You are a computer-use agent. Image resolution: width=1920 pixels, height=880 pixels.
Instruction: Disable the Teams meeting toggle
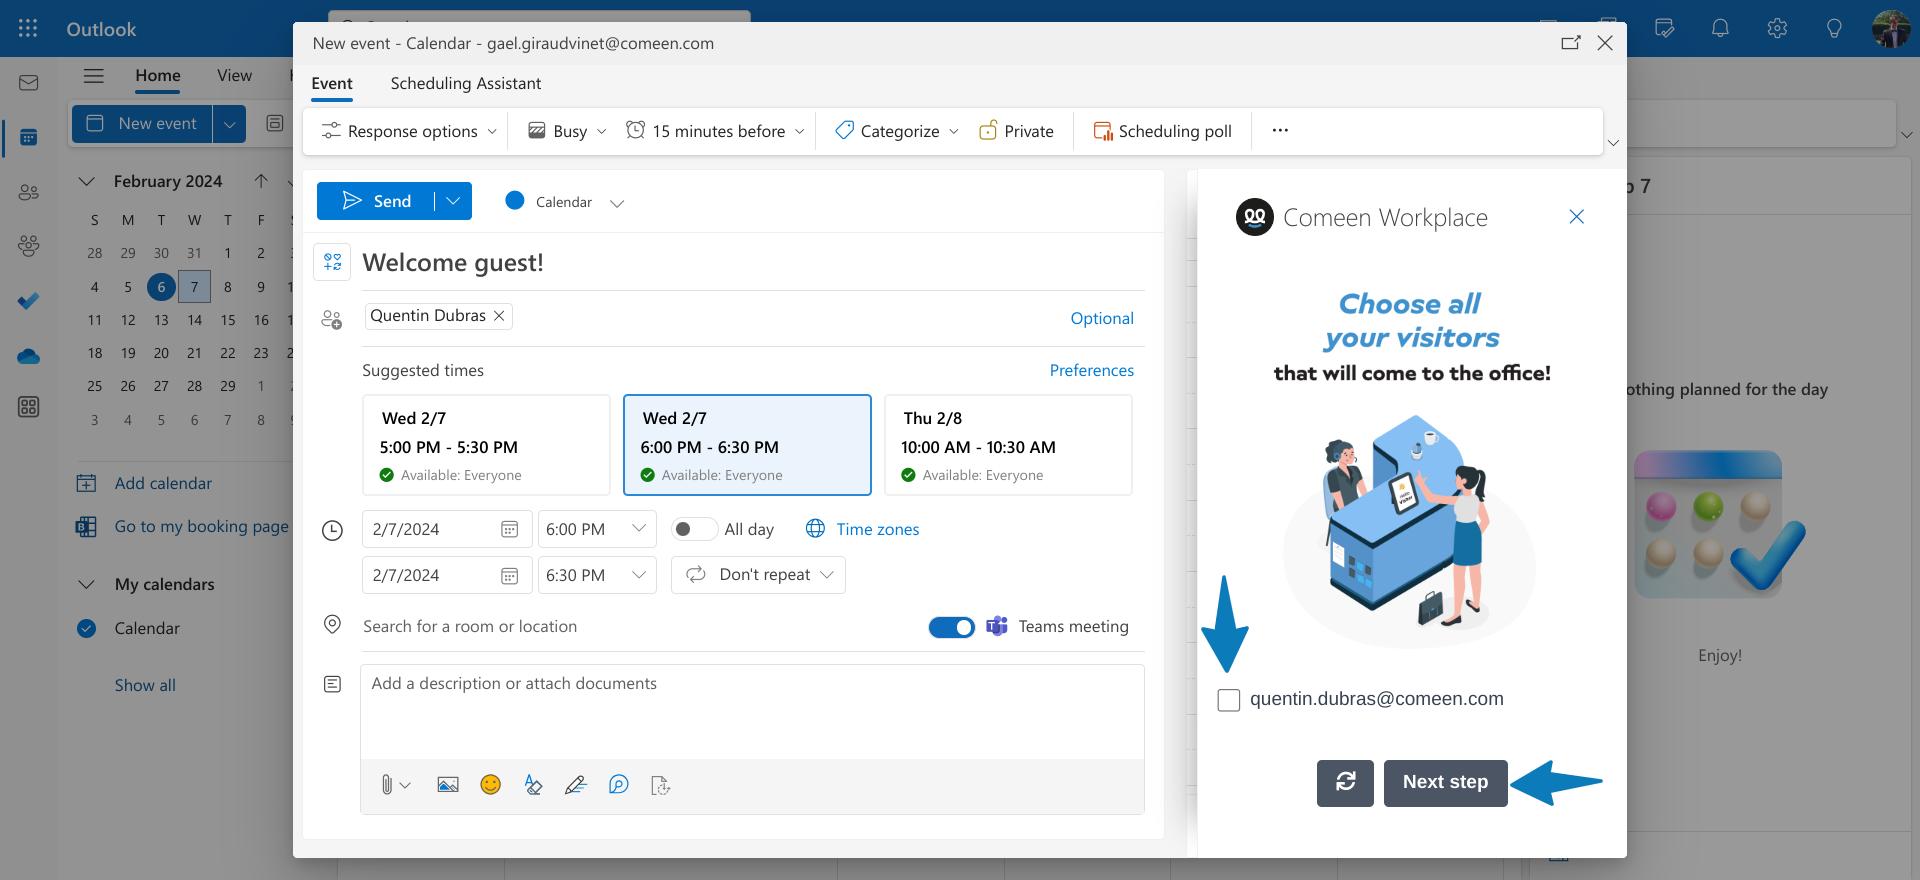point(952,627)
